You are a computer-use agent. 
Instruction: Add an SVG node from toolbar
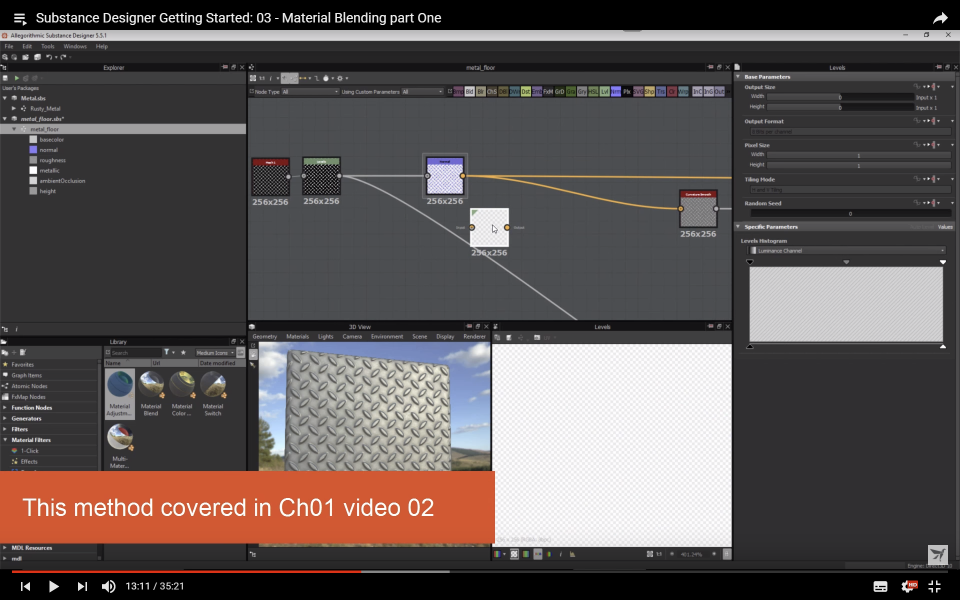(x=638, y=92)
